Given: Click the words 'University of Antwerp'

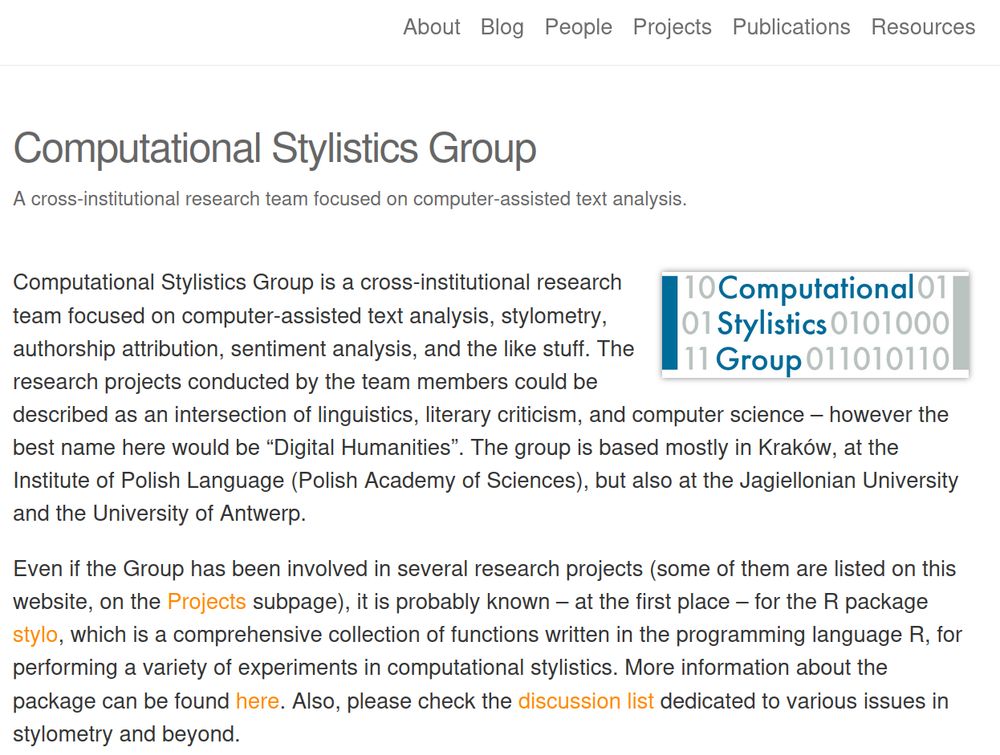Looking at the screenshot, I should click(197, 513).
